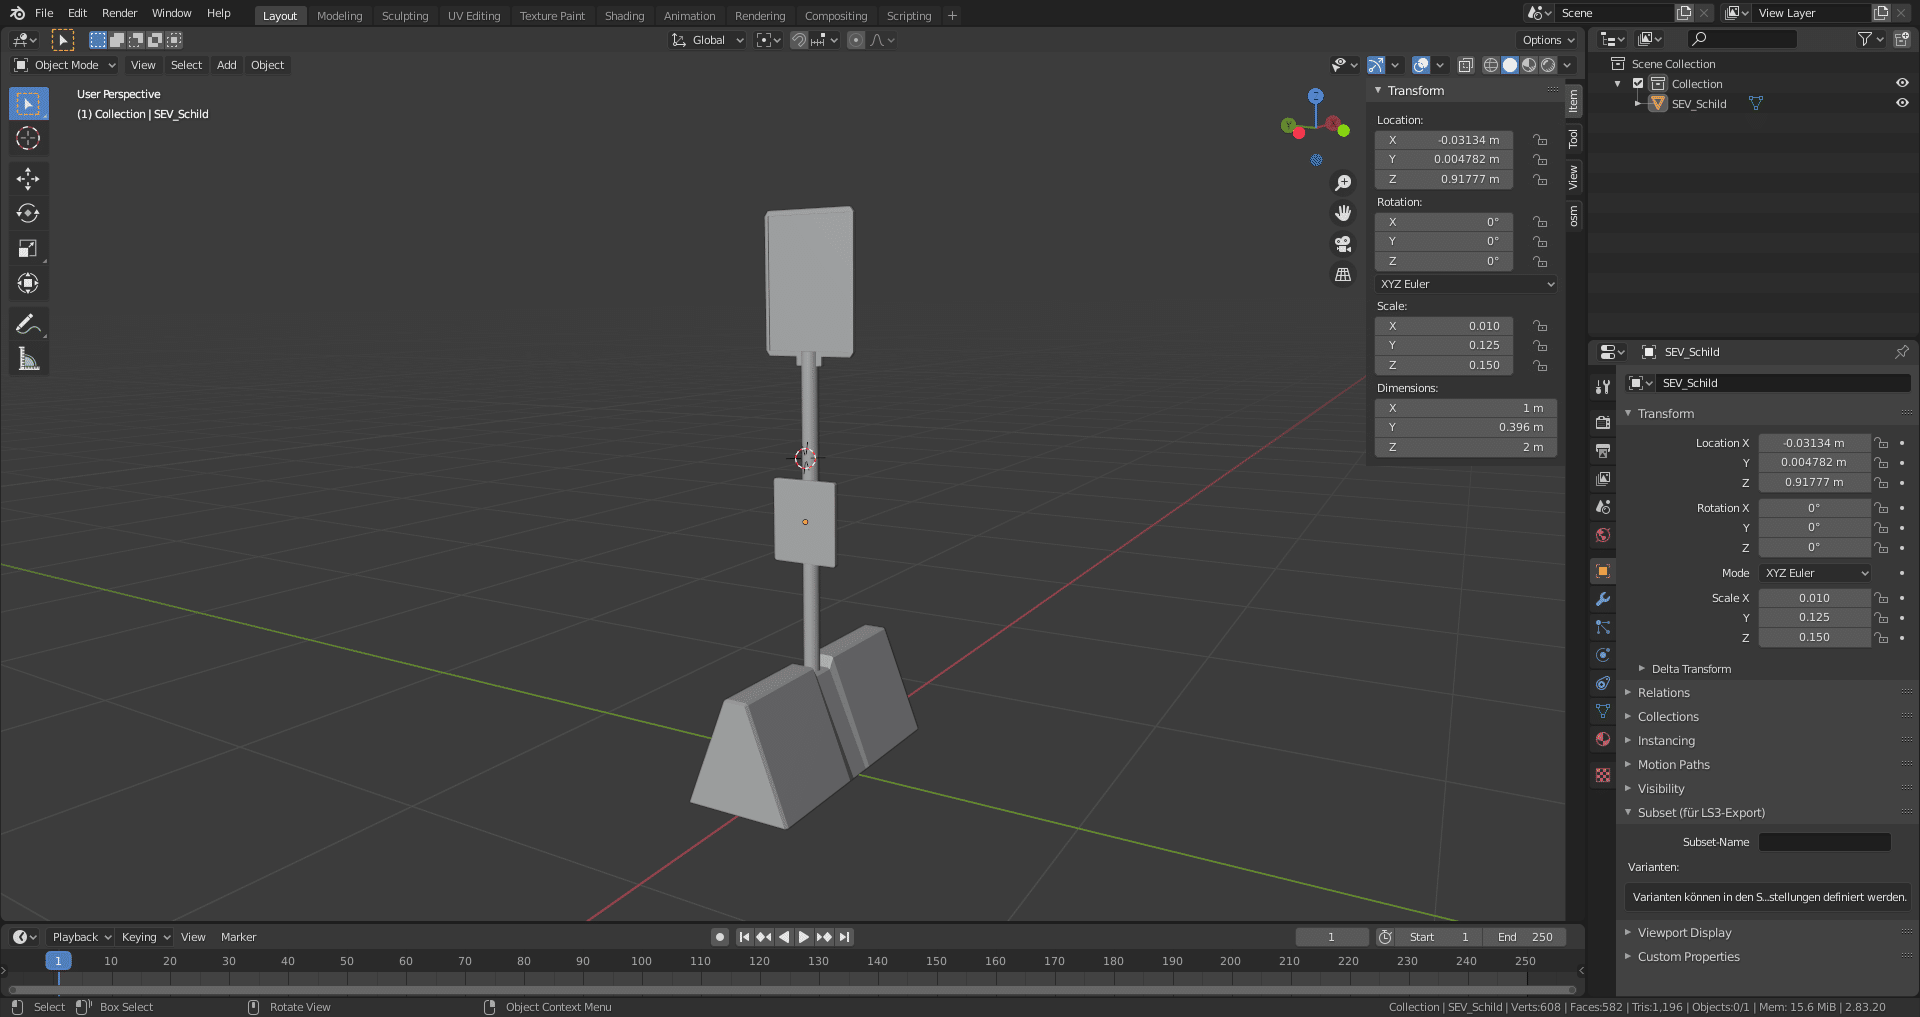Screen dimensions: 1920x1017
Task: Lock the X location value
Action: [x=1540, y=140]
